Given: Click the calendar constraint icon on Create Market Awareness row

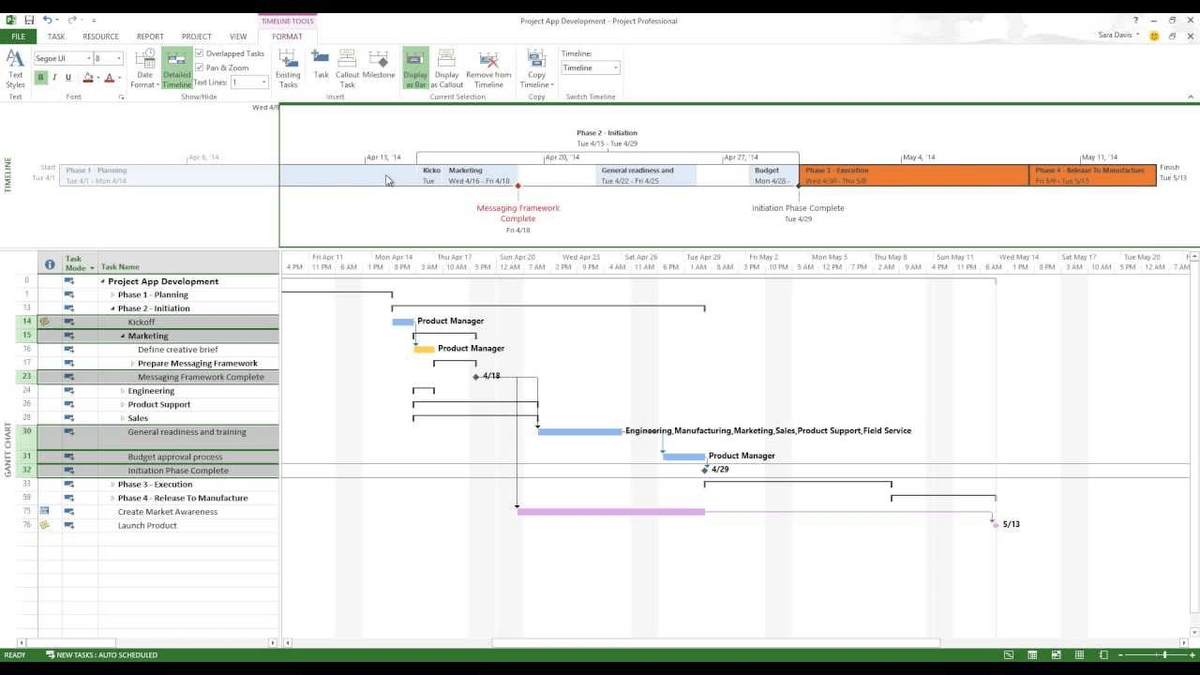Looking at the screenshot, I should tap(45, 511).
